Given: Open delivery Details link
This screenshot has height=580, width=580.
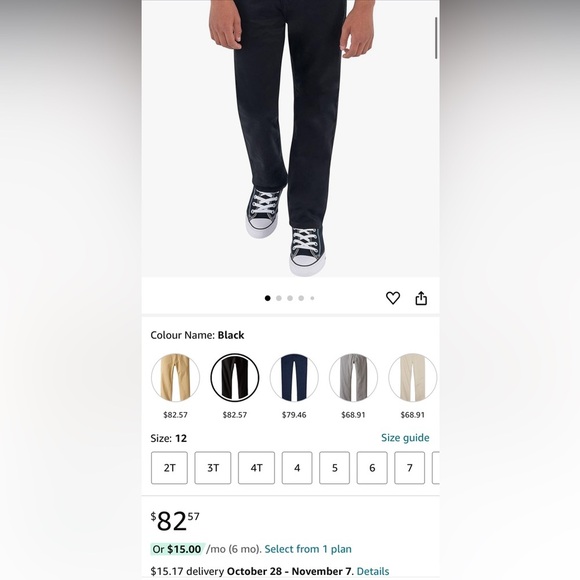Looking at the screenshot, I should [x=373, y=571].
